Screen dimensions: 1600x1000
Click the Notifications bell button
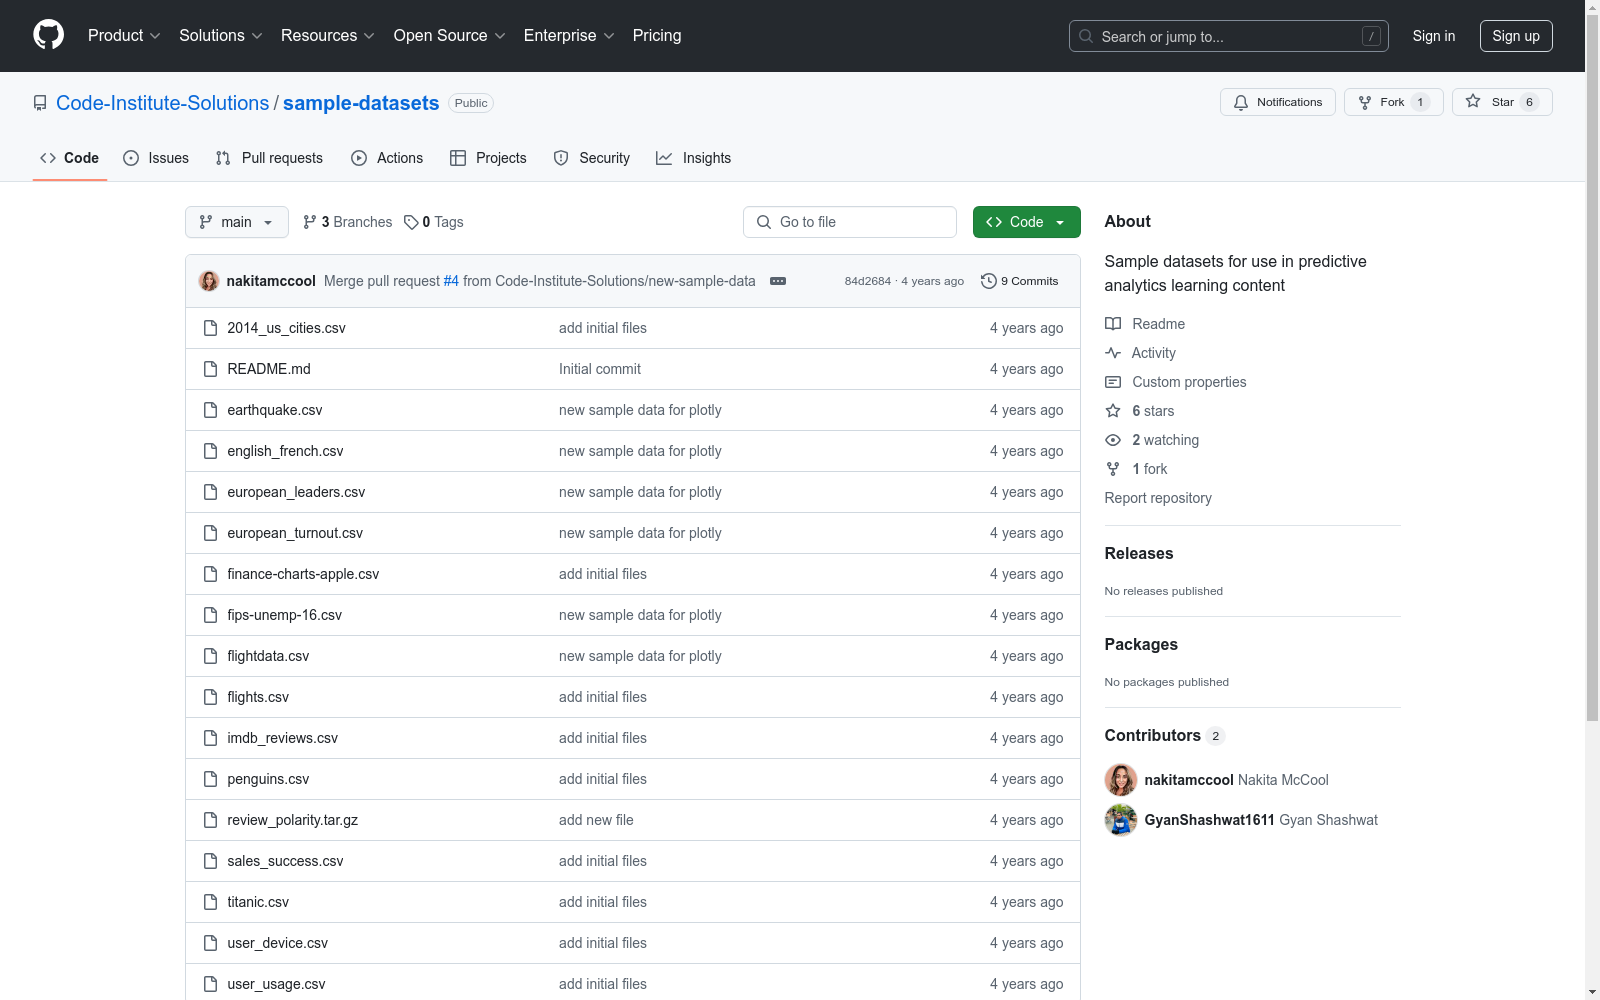tap(1277, 102)
